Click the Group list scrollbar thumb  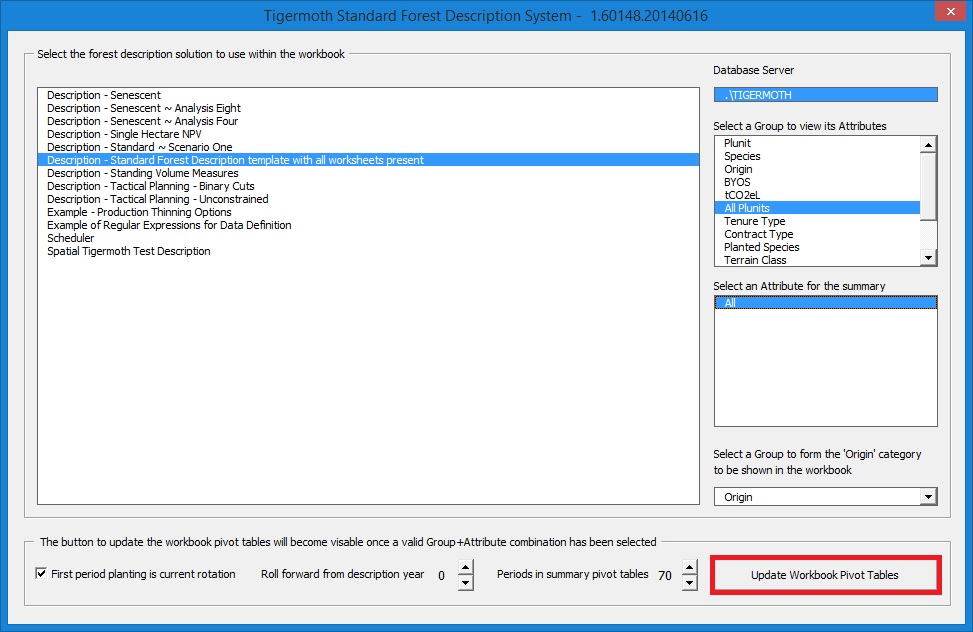[x=928, y=186]
